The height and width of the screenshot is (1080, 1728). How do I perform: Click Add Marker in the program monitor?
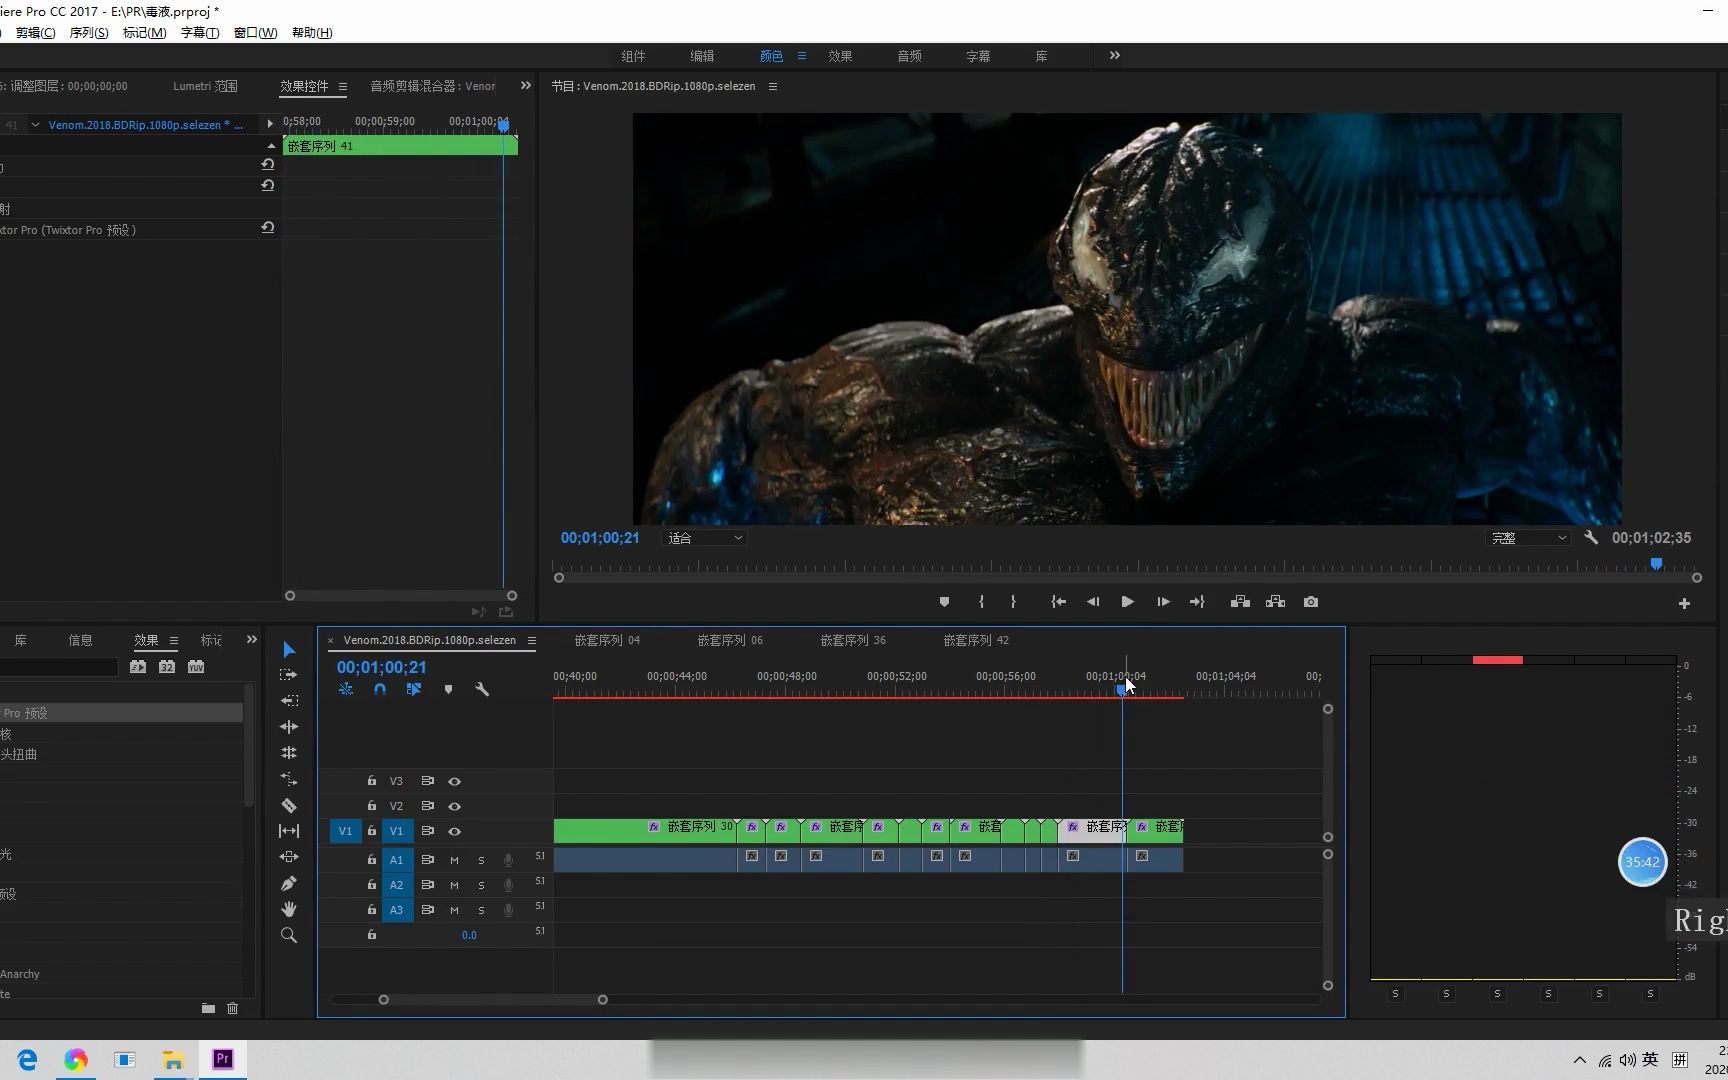pyautogui.click(x=944, y=602)
